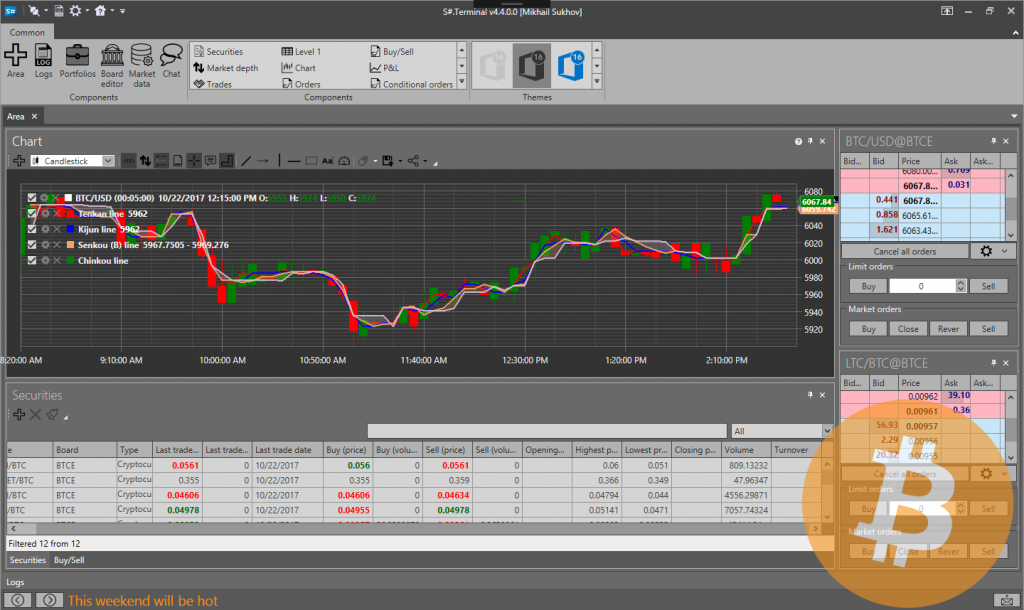Image resolution: width=1024 pixels, height=610 pixels.
Task: Click the chart crosshair tool icon
Action: click(x=194, y=160)
